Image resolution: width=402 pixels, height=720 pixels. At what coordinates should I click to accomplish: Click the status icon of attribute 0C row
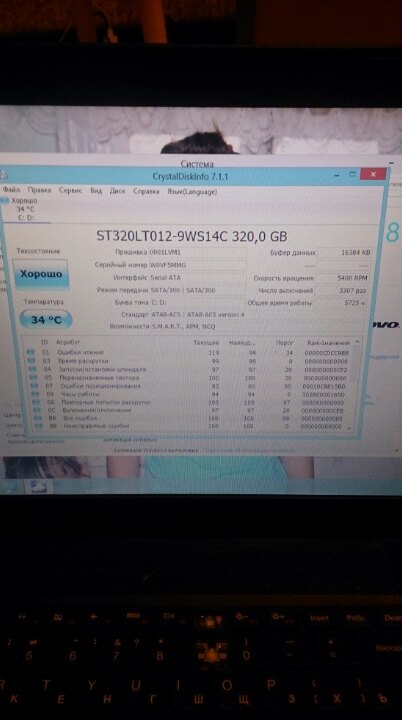click(x=37, y=410)
